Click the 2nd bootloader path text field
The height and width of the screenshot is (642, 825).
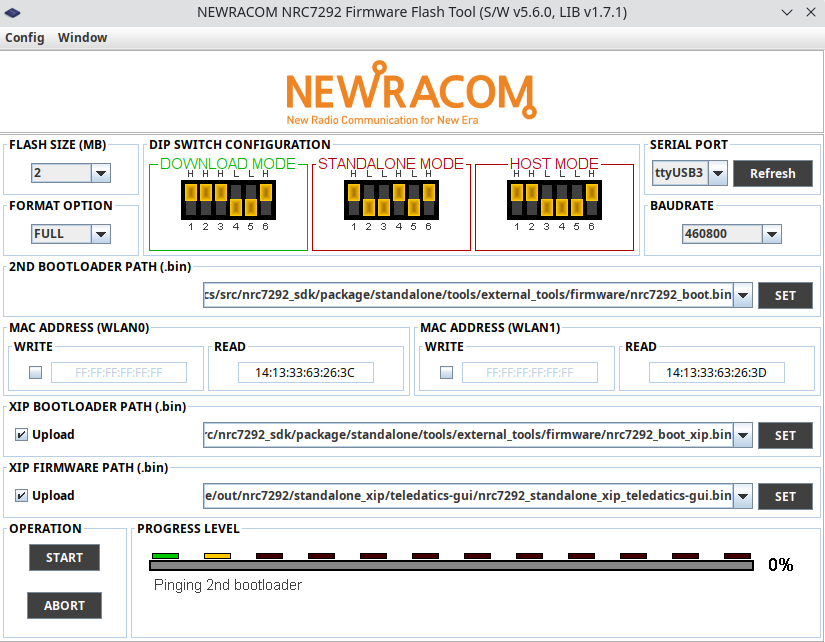click(468, 295)
